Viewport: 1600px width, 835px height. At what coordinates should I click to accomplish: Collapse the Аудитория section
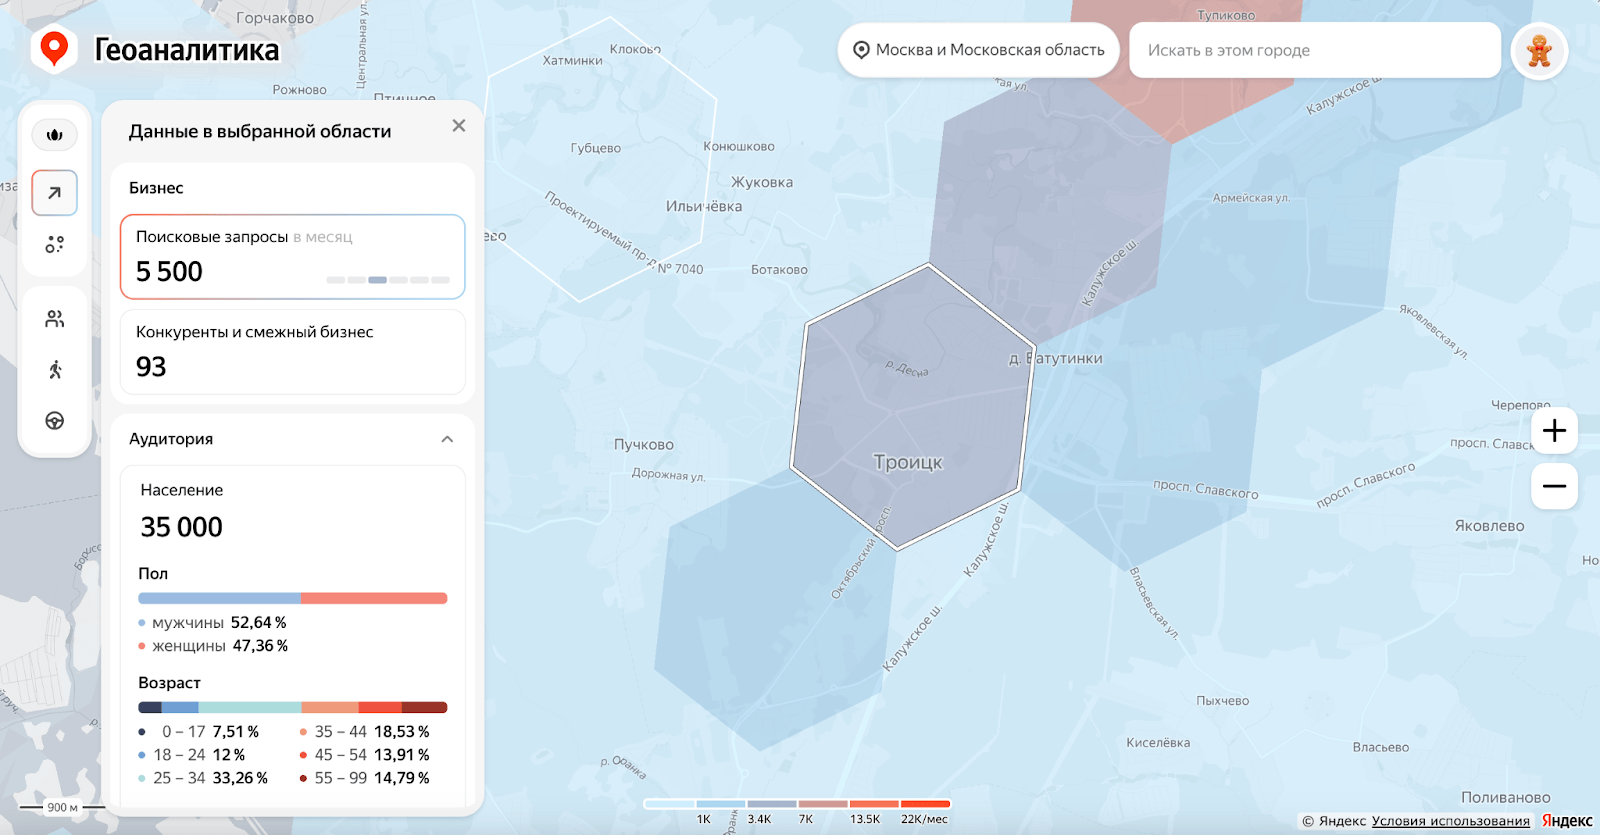pyautogui.click(x=447, y=439)
